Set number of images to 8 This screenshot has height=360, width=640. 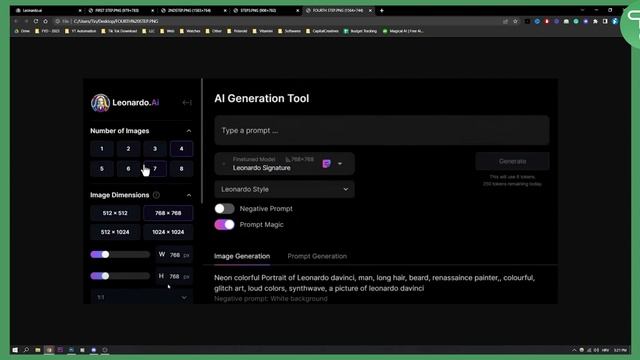[x=181, y=169]
